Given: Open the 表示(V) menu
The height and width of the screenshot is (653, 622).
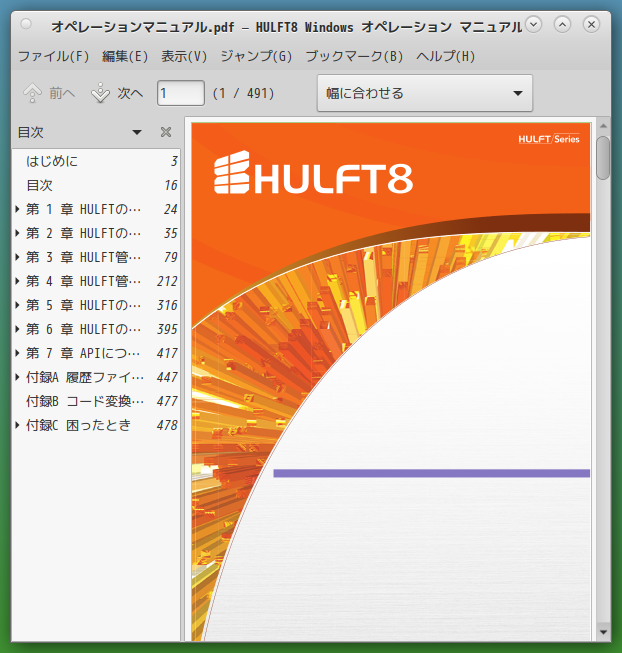Looking at the screenshot, I should tap(184, 56).
